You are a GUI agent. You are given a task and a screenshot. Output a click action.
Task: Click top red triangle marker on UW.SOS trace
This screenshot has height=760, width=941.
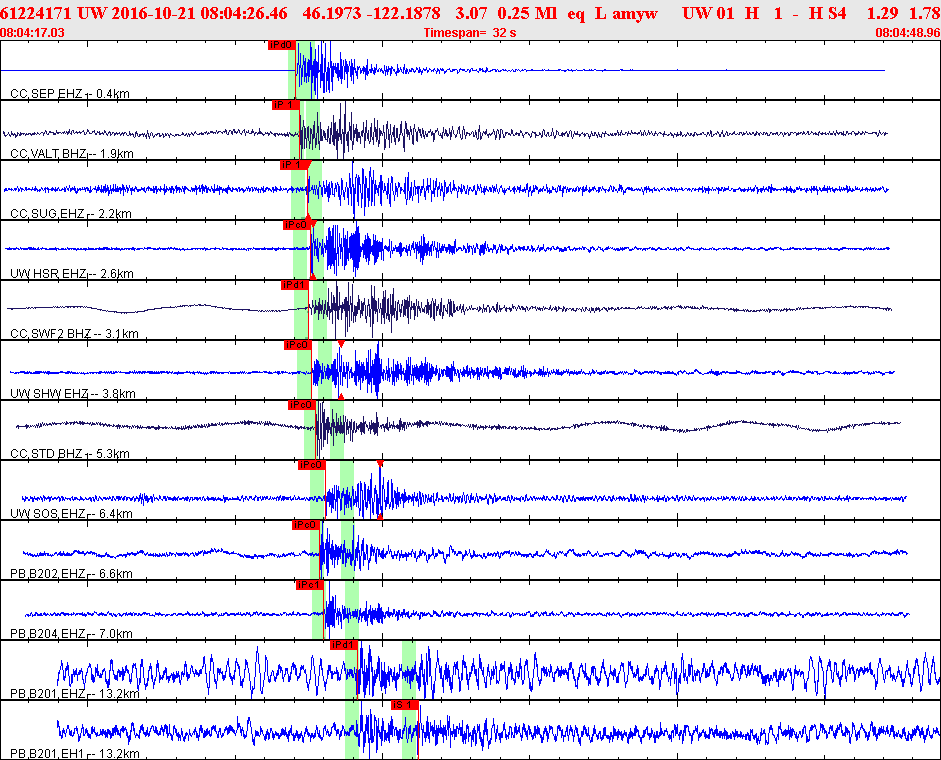coord(380,463)
